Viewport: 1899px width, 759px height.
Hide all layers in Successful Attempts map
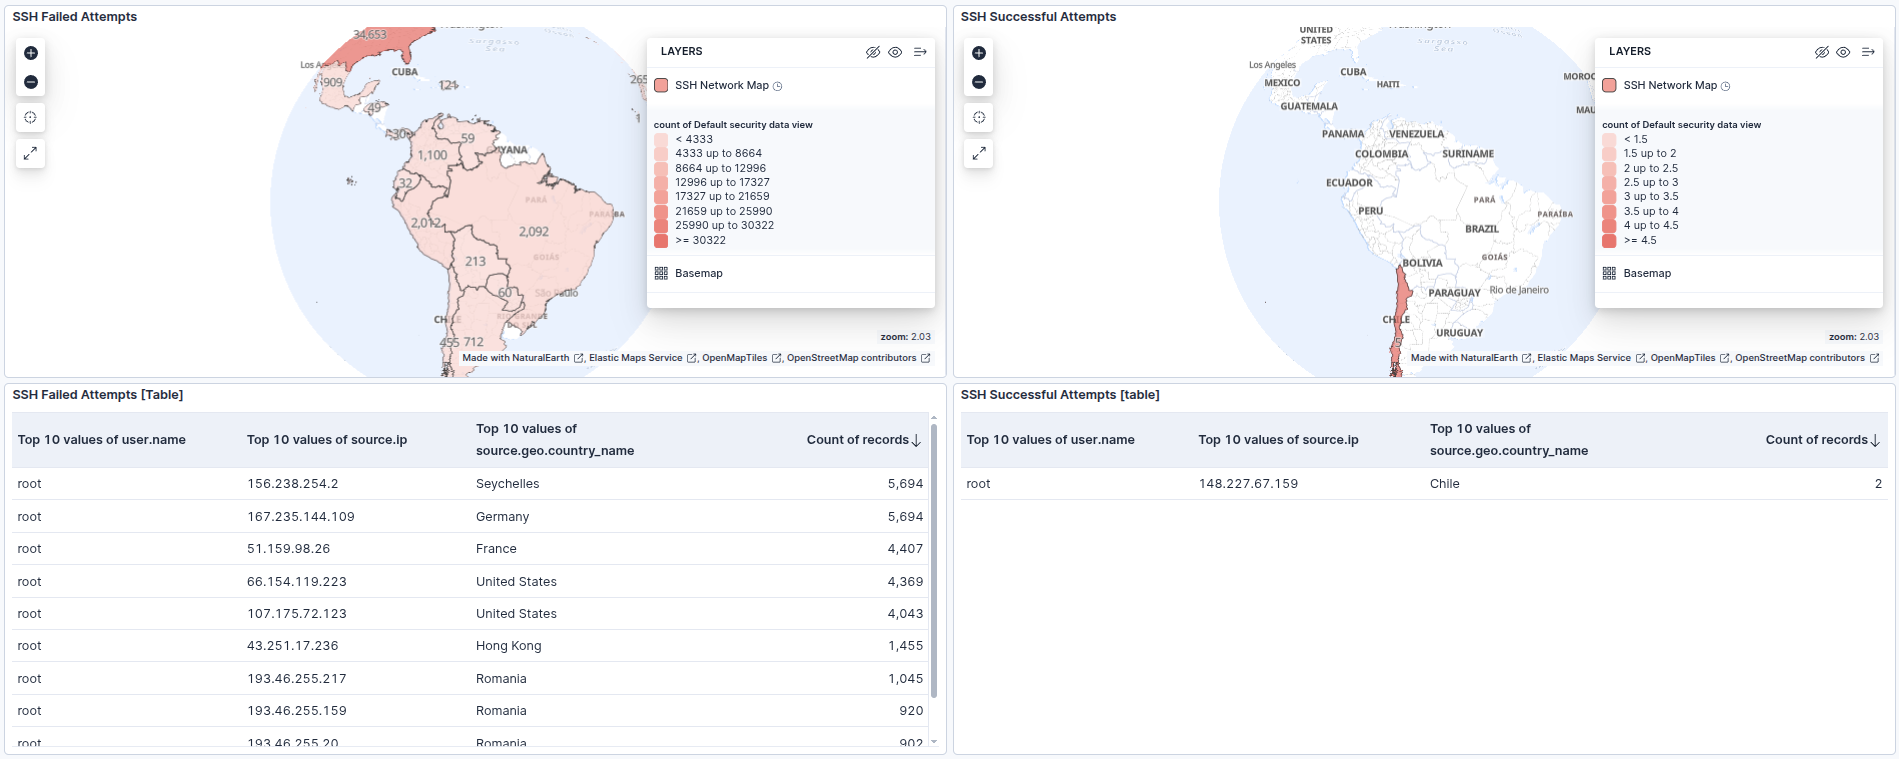pos(1821,52)
